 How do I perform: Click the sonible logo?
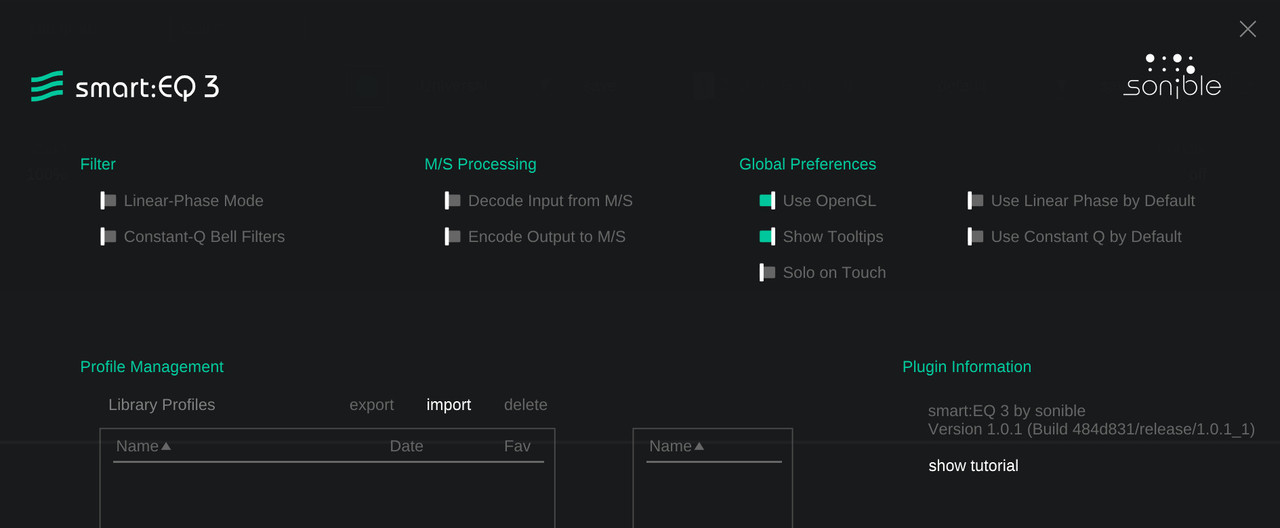pos(1172,76)
